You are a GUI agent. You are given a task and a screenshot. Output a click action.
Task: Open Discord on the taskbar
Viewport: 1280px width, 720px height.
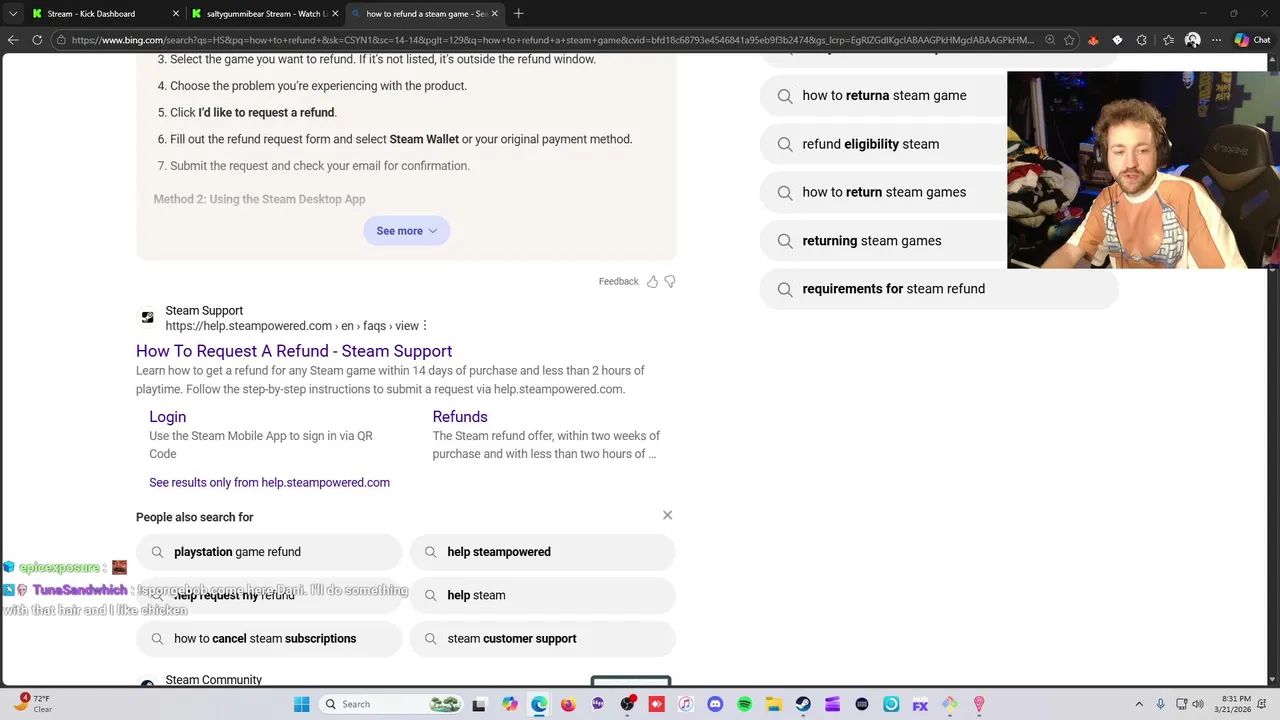[x=715, y=704]
